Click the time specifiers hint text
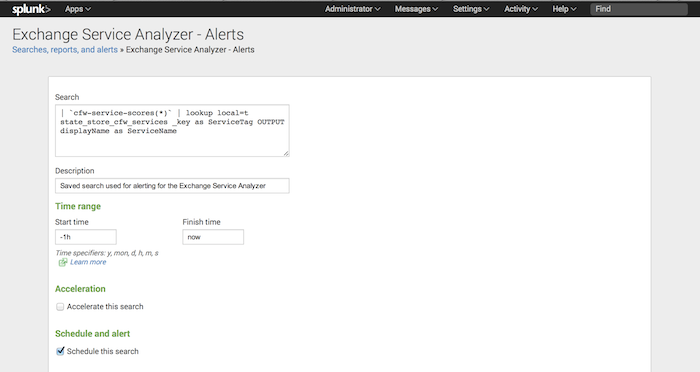Image resolution: width=700 pixels, height=372 pixels. pos(107,253)
